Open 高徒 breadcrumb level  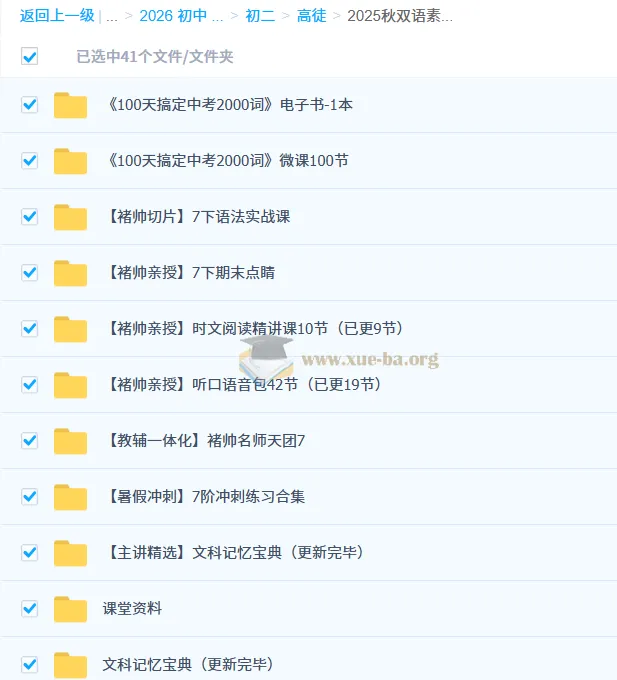tap(311, 16)
